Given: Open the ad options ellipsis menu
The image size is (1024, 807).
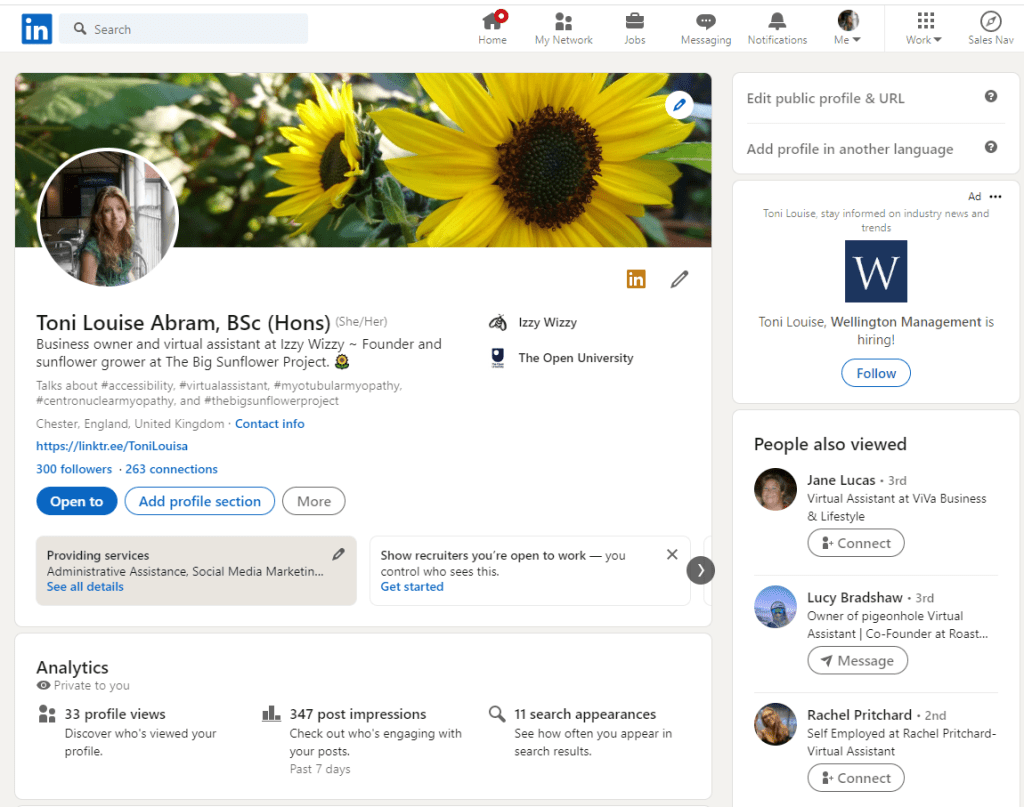Looking at the screenshot, I should 995,197.
